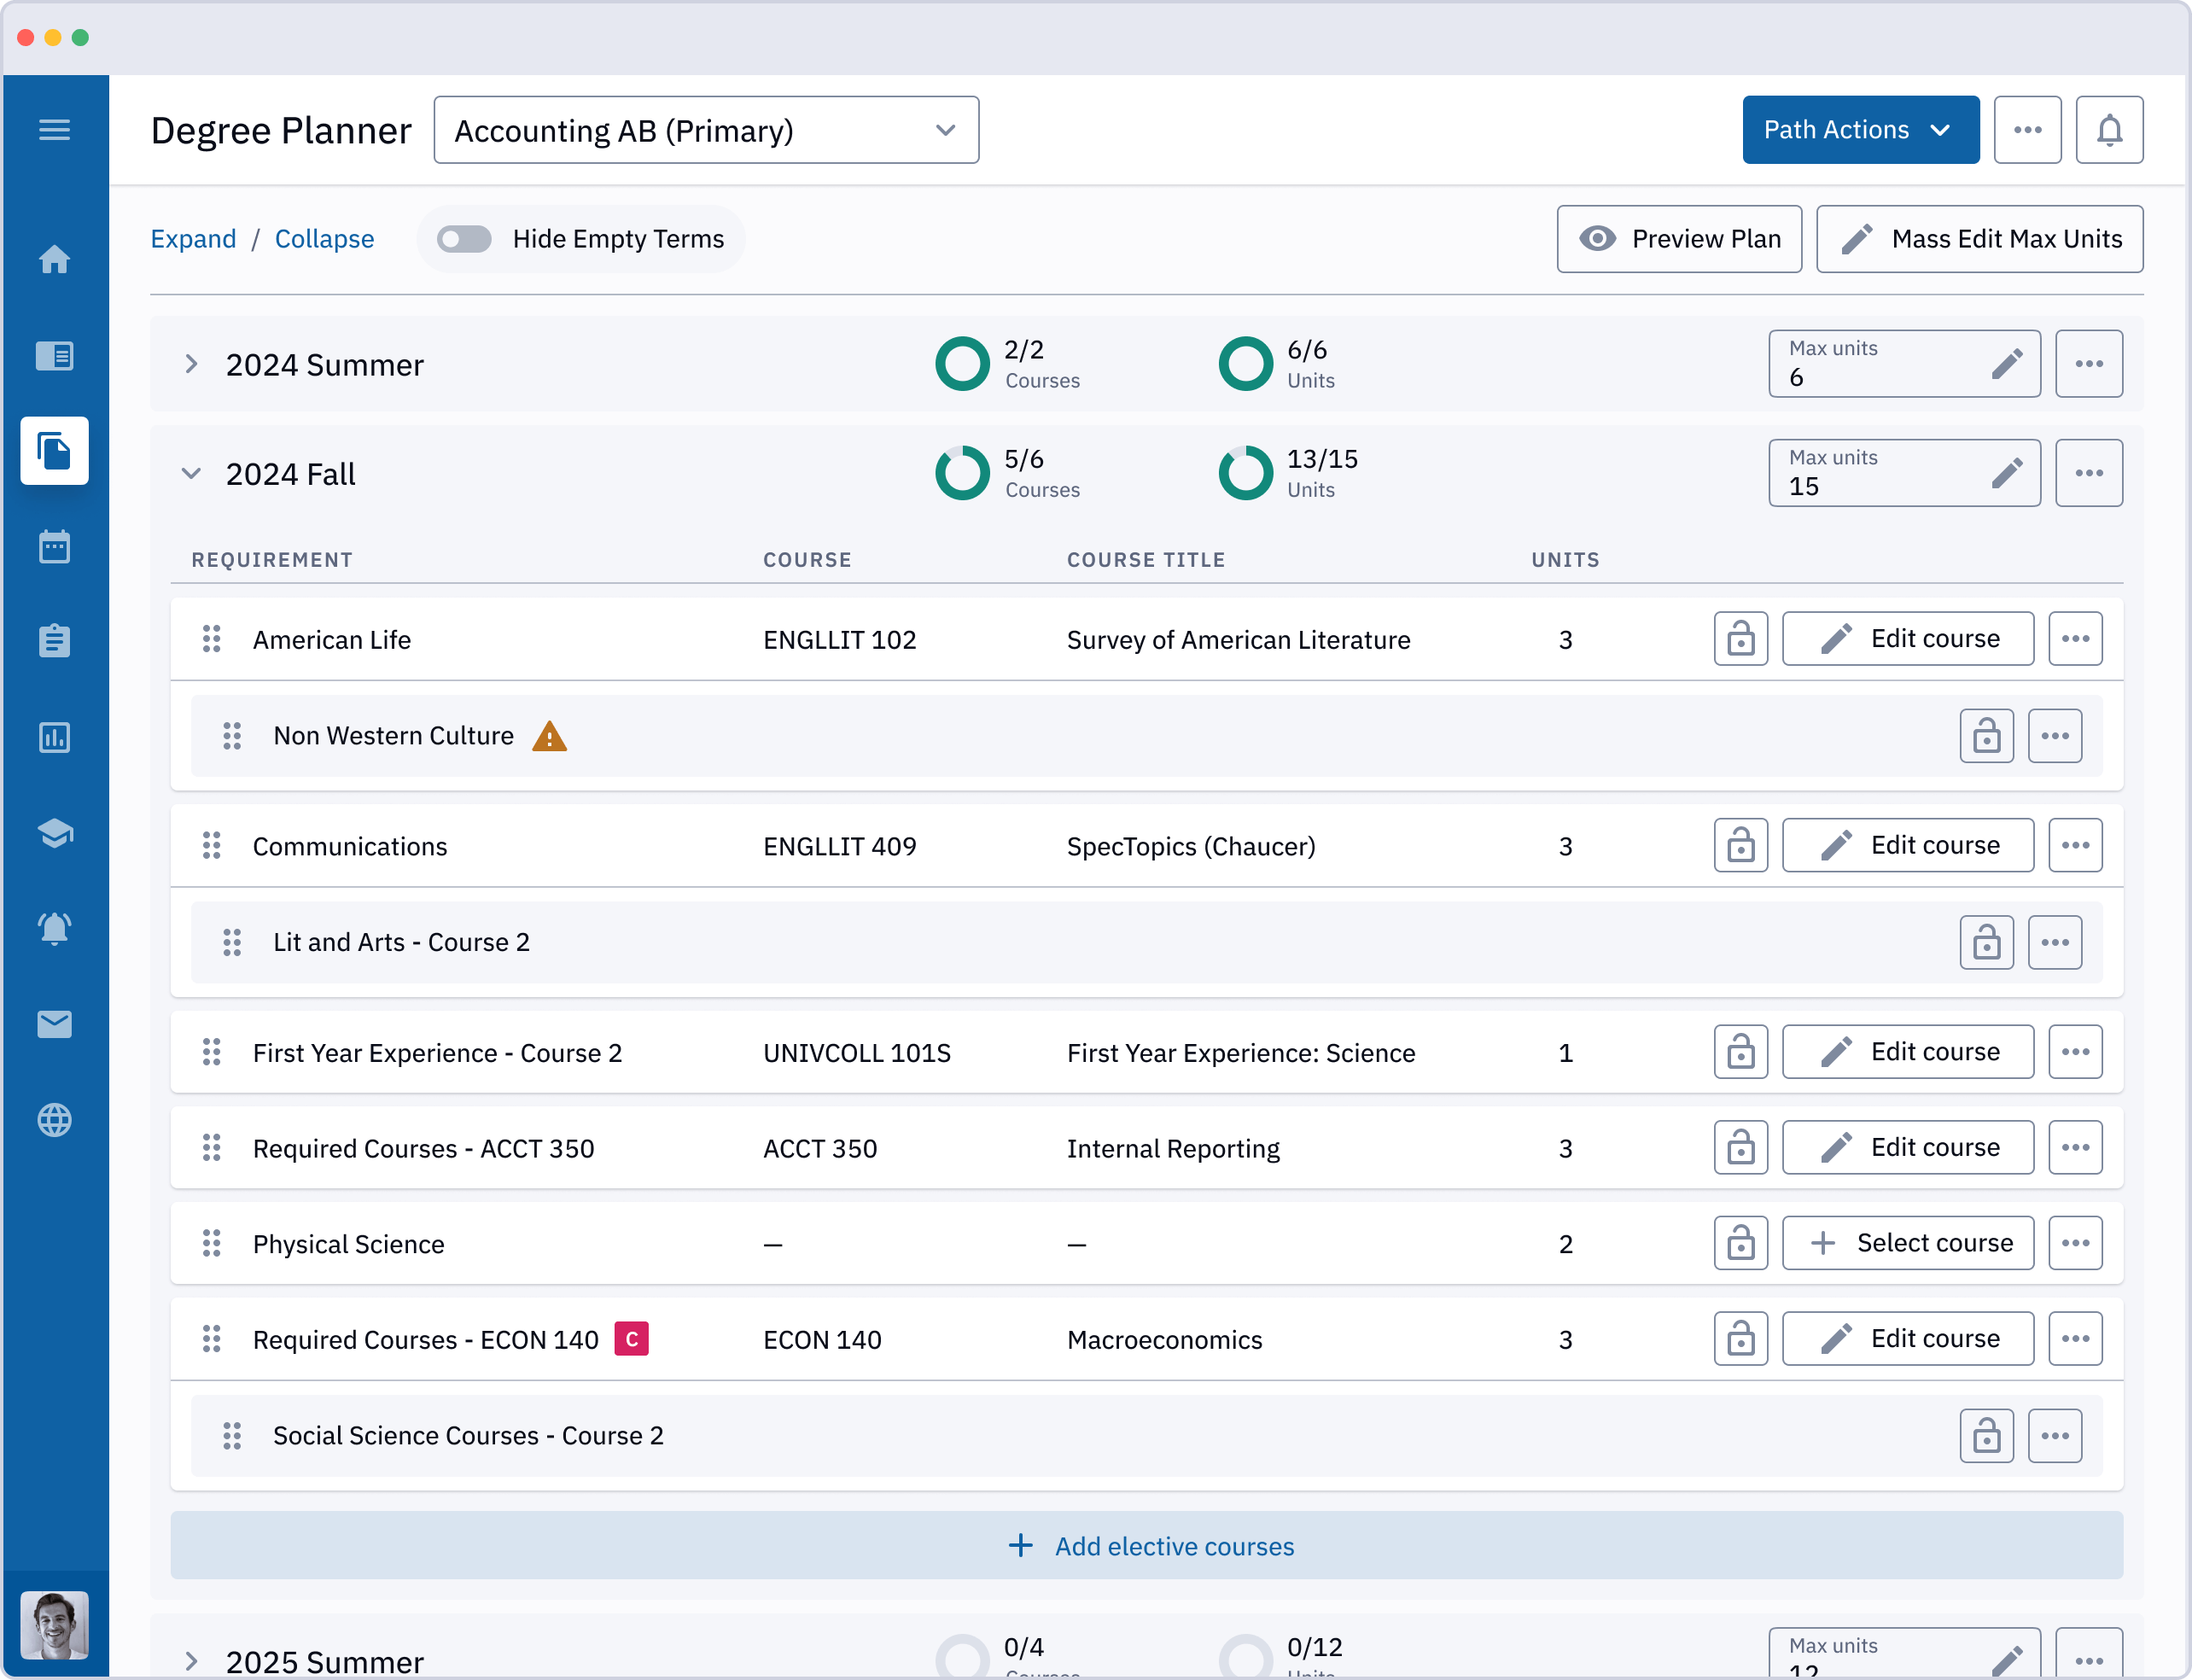Click Preview Plan button
Screen dimensions: 2192x1680
point(1679,239)
